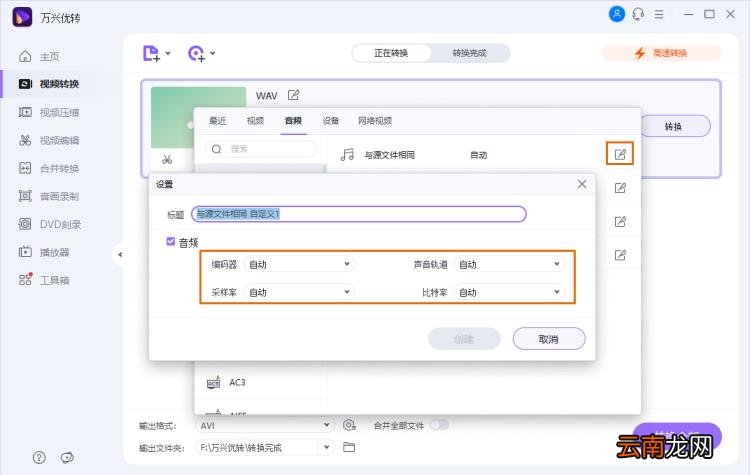Expand the add file dropdown arrow
This screenshot has height=475, width=750.
click(x=168, y=53)
